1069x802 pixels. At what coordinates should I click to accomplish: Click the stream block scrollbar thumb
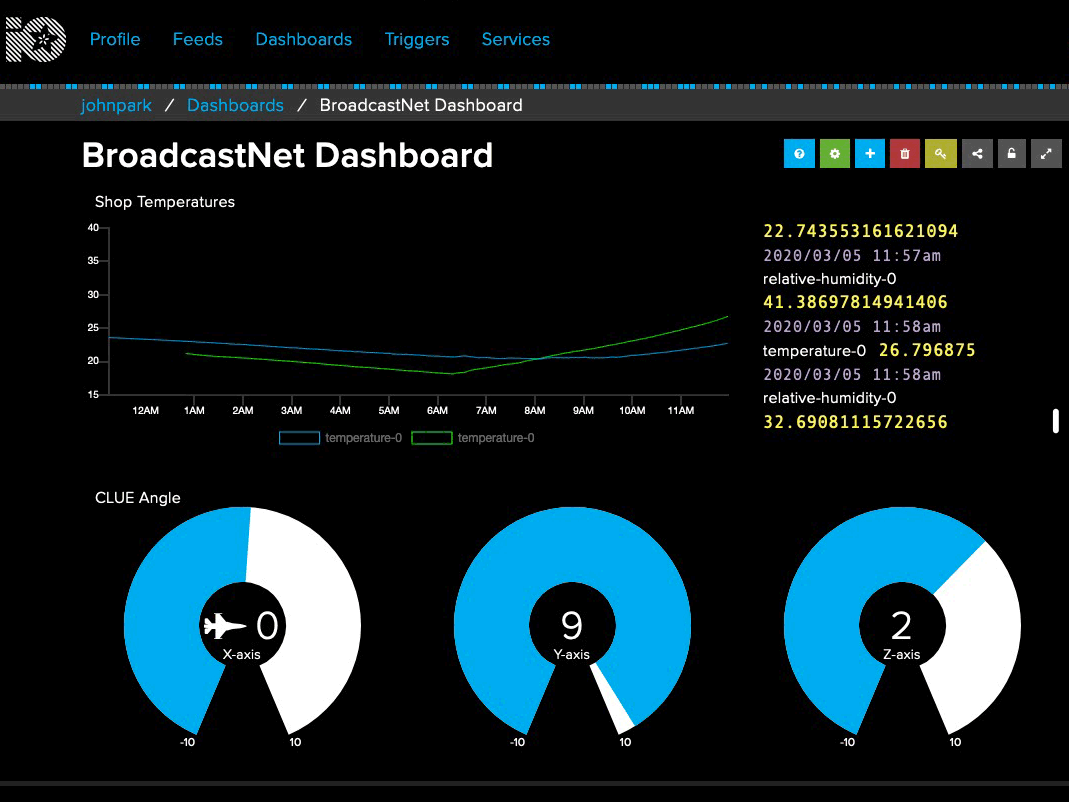click(1055, 421)
